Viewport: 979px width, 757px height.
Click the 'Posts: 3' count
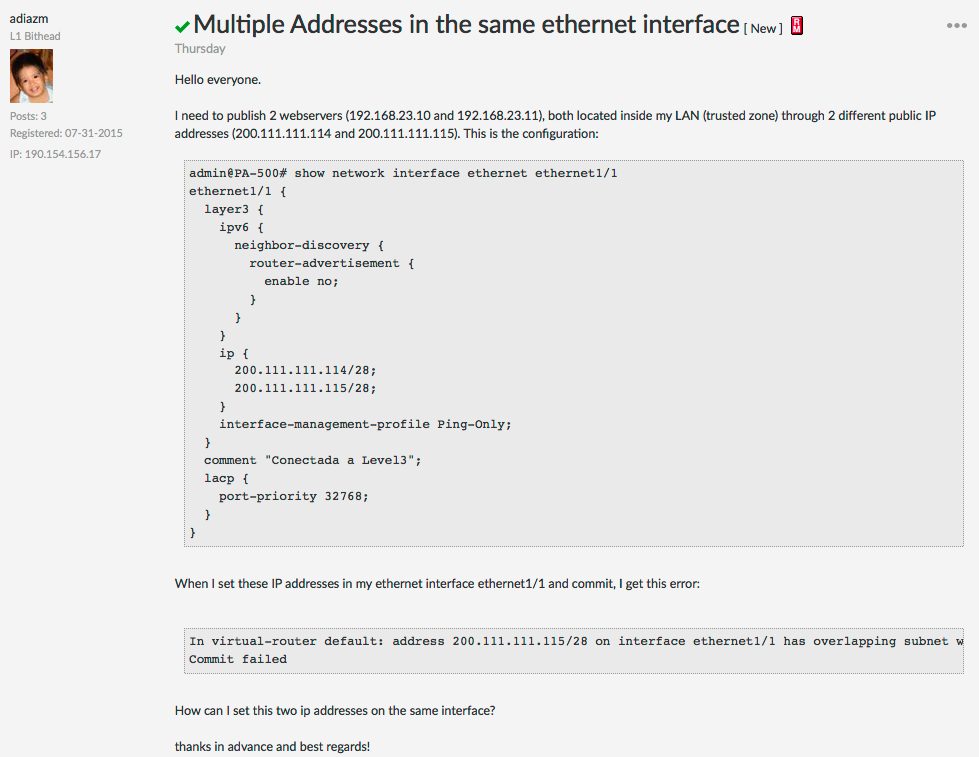click(x=28, y=116)
